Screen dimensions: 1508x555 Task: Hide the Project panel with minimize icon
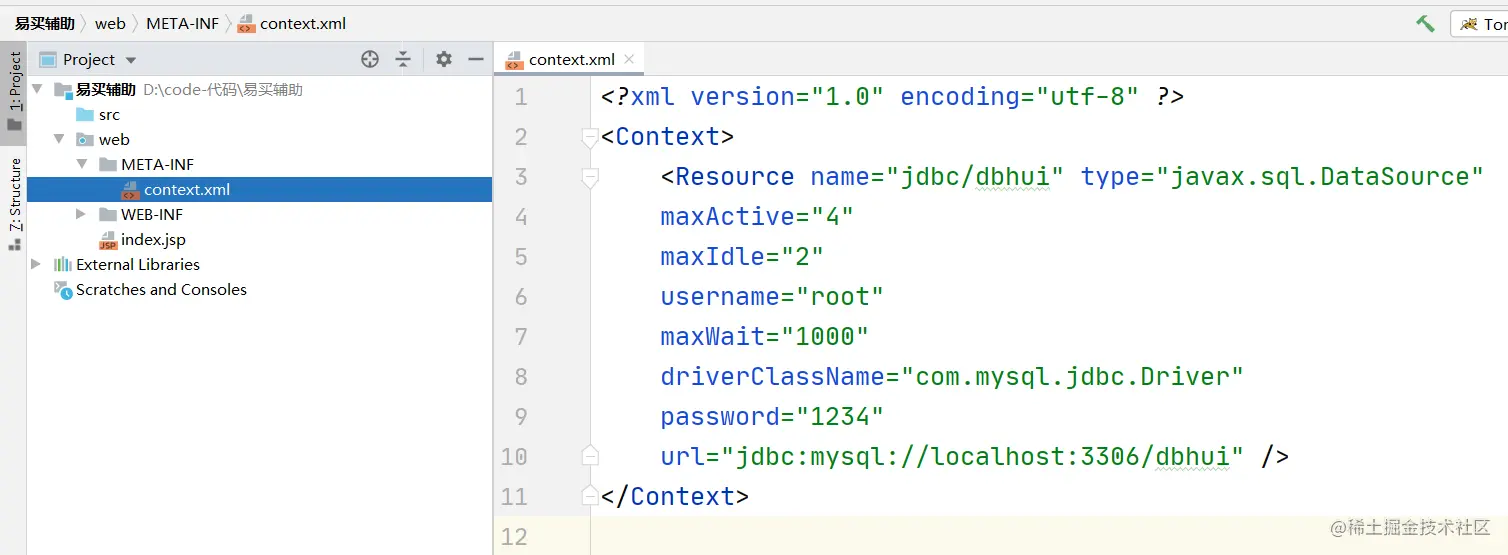click(476, 60)
